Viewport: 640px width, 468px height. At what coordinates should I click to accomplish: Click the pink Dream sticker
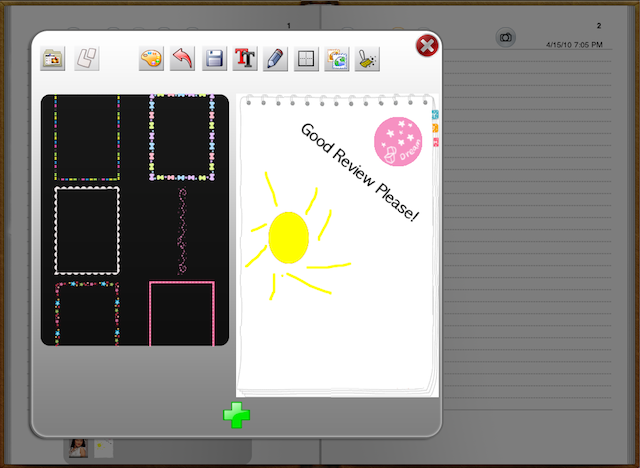(x=397, y=141)
